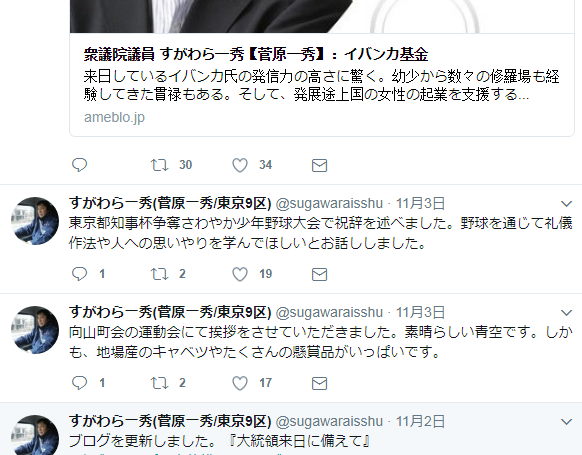This screenshot has height=455, width=582.
Task: Open the @sugawaraisshu handle on baseball tweet
Action: click(329, 203)
